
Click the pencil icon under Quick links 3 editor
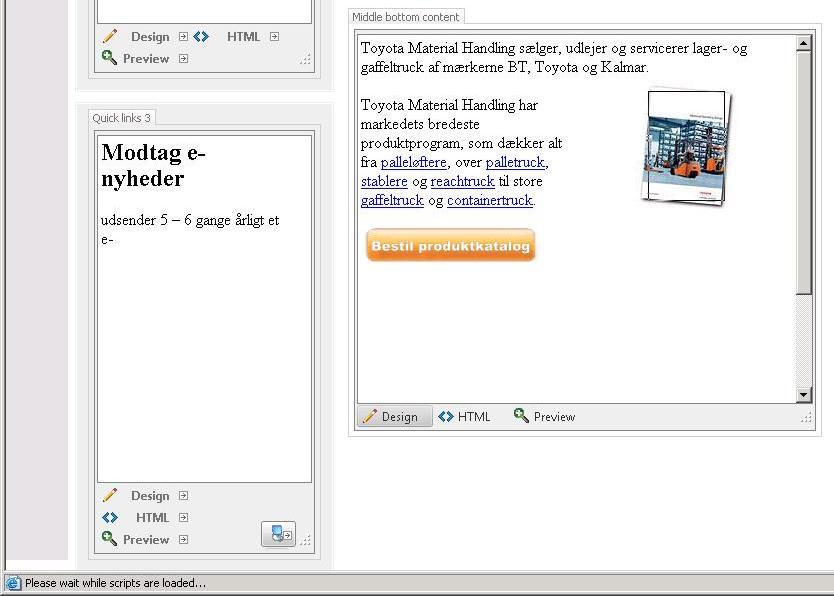(110, 495)
